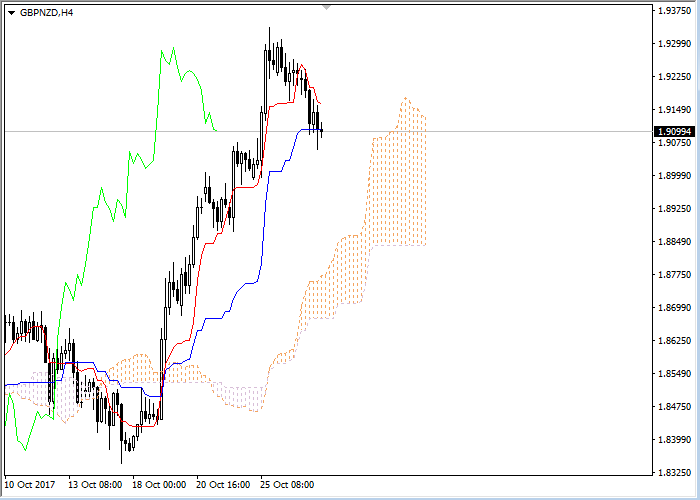The width and height of the screenshot is (700, 500).
Task: Click the 18 Oct 00:00 time label
Action: pos(159,485)
